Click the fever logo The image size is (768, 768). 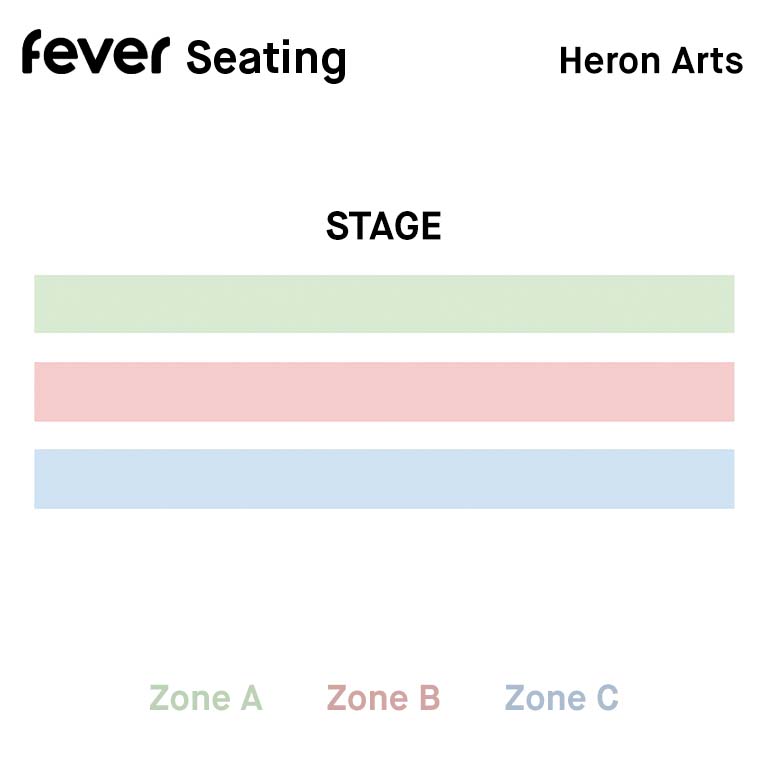96,52
